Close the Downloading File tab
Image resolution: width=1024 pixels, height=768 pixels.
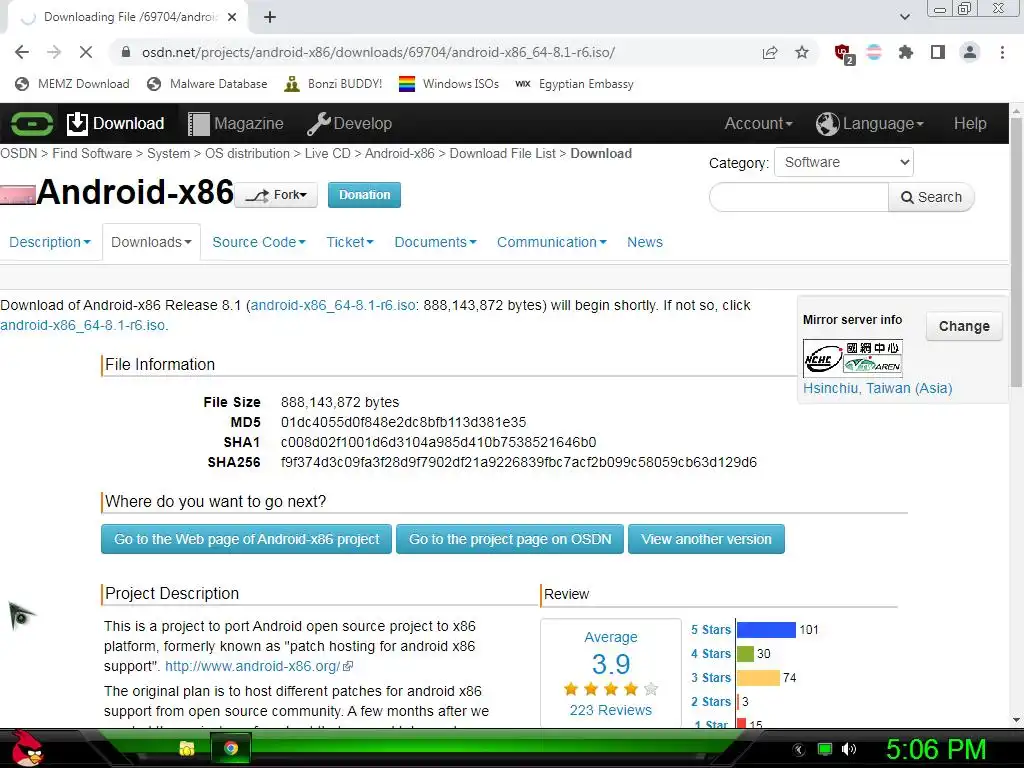[232, 17]
